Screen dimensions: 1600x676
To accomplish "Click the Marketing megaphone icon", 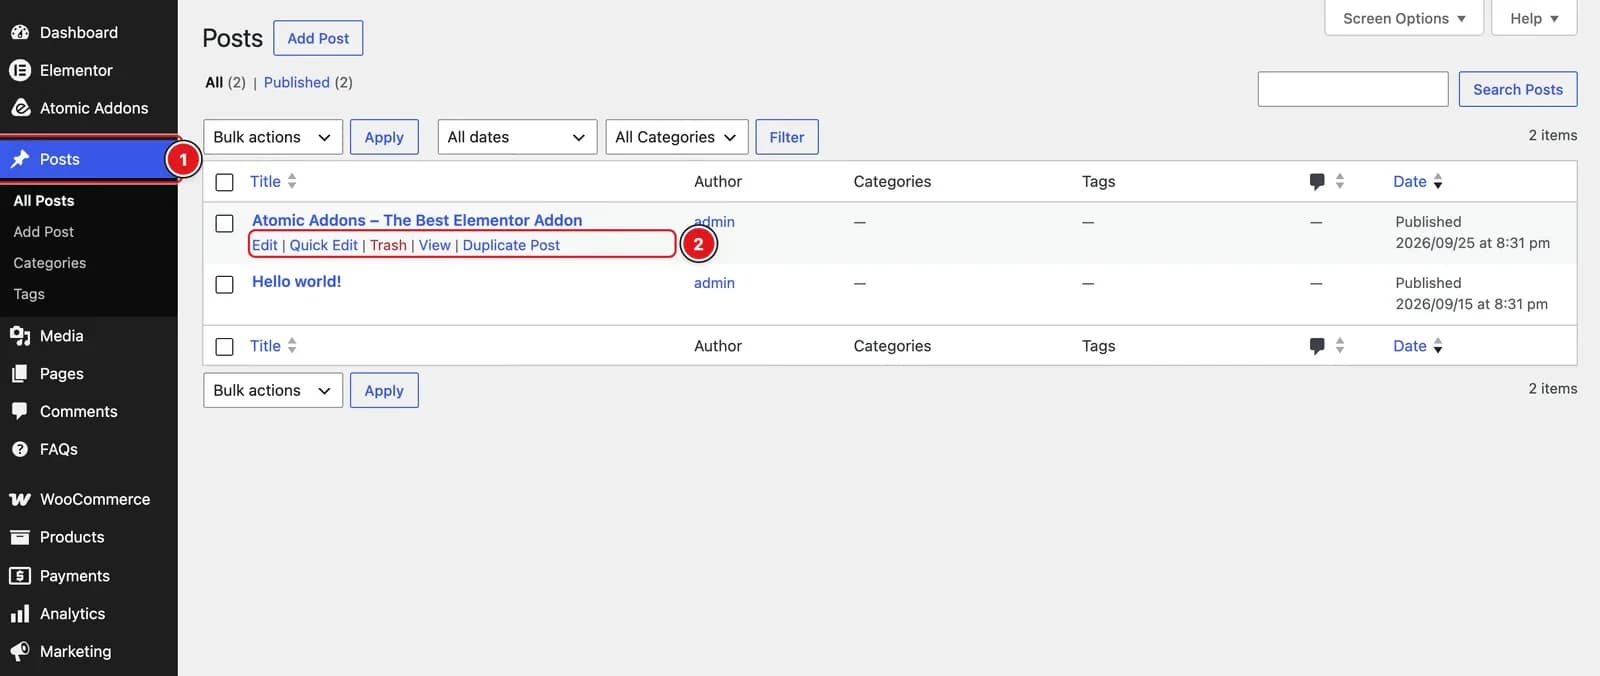I will 19,651.
